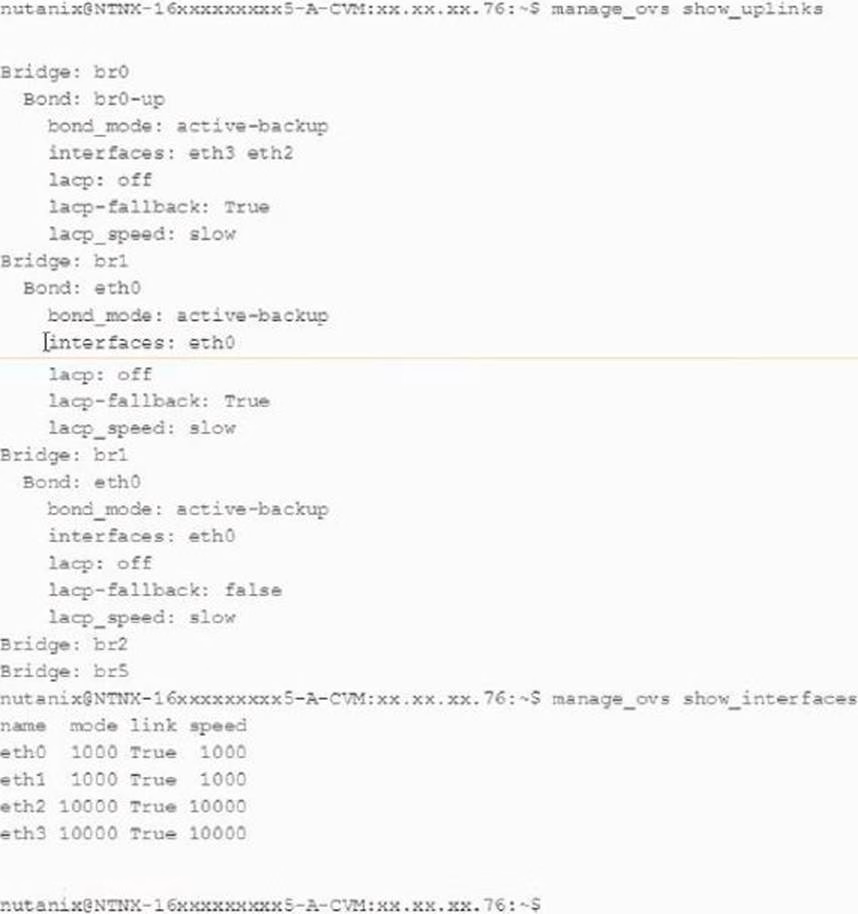Click the manage_ovs show_uplinks command text
858x914 pixels.
687,9
